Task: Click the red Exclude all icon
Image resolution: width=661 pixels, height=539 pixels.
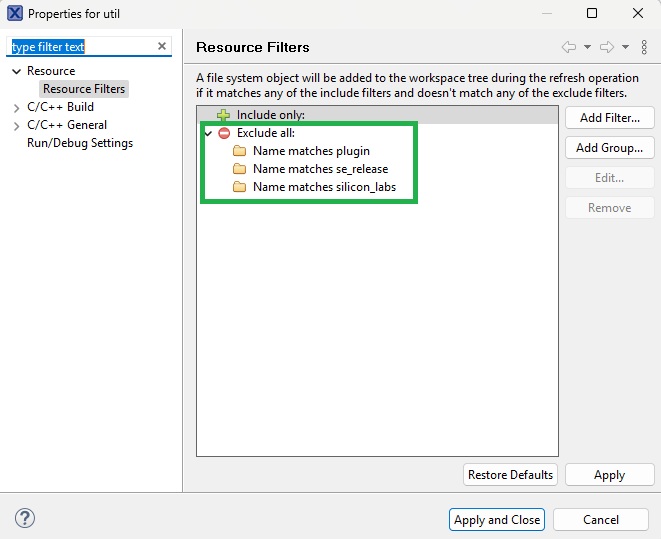Action: coord(224,133)
